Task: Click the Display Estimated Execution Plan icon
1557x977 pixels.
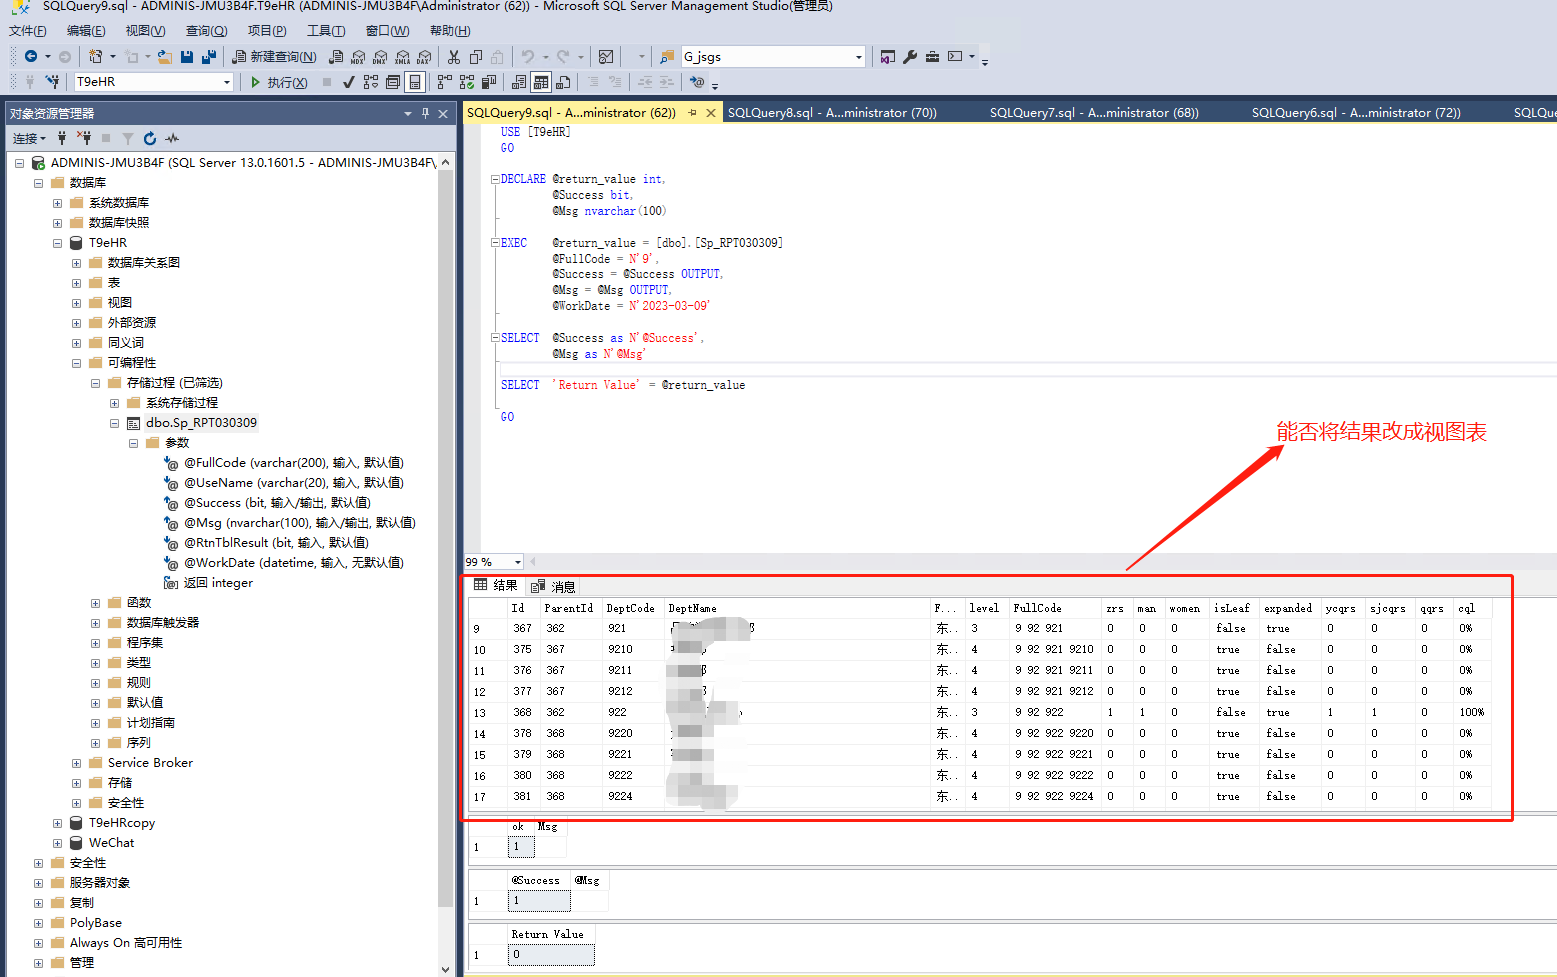Action: tap(371, 82)
